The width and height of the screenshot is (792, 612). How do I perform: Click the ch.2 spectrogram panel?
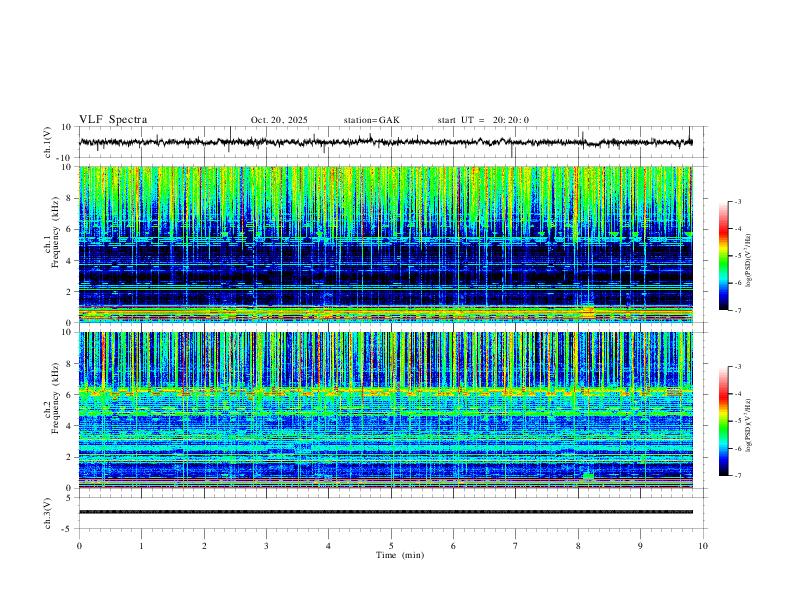coord(386,410)
